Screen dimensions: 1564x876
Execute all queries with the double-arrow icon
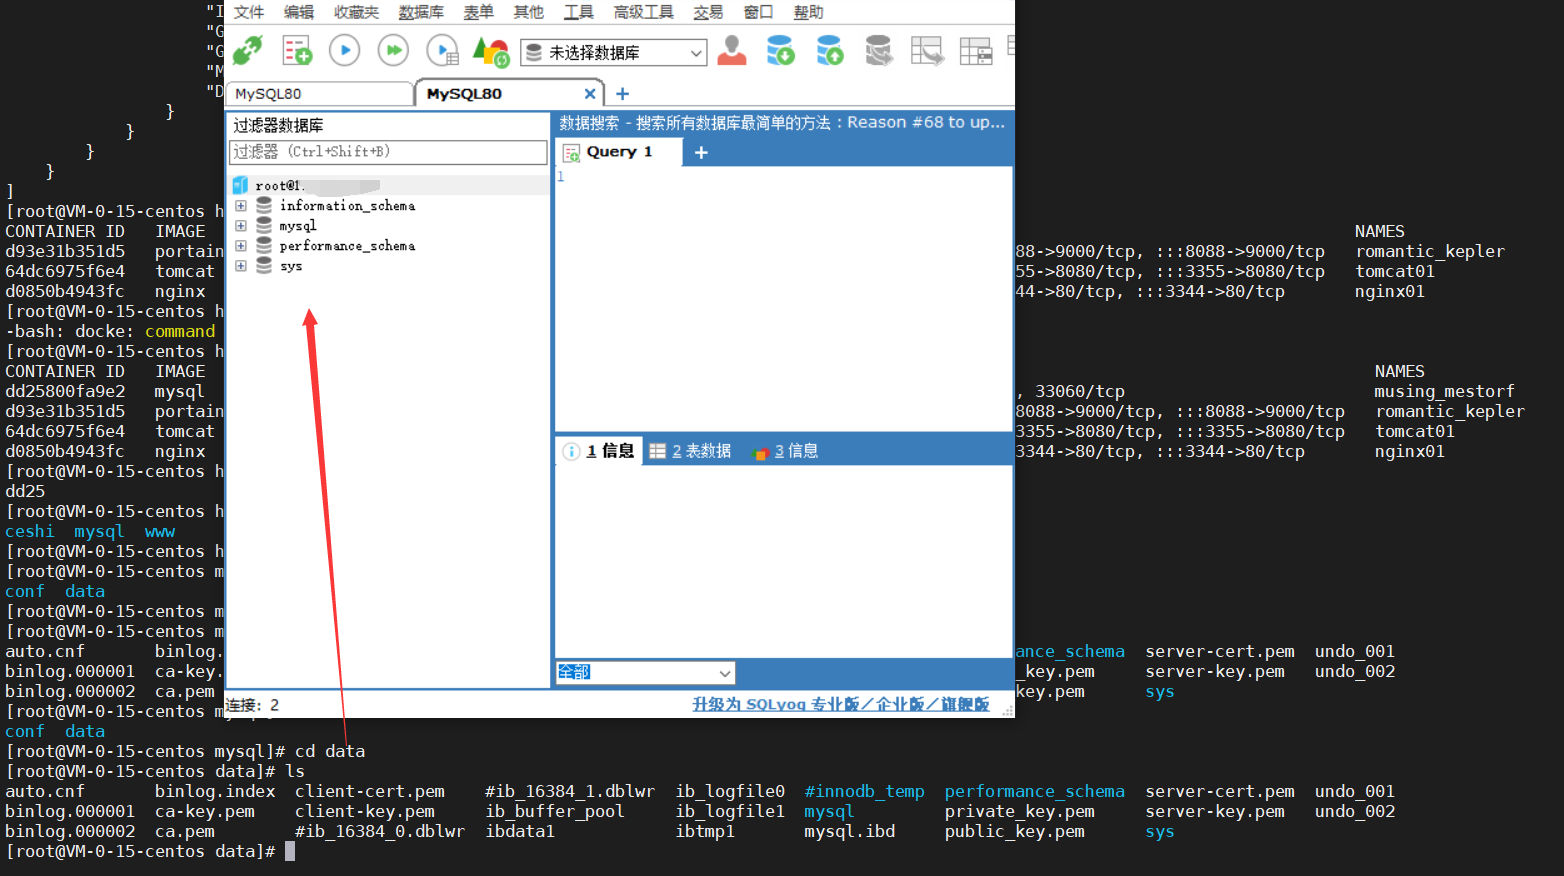[x=393, y=50]
